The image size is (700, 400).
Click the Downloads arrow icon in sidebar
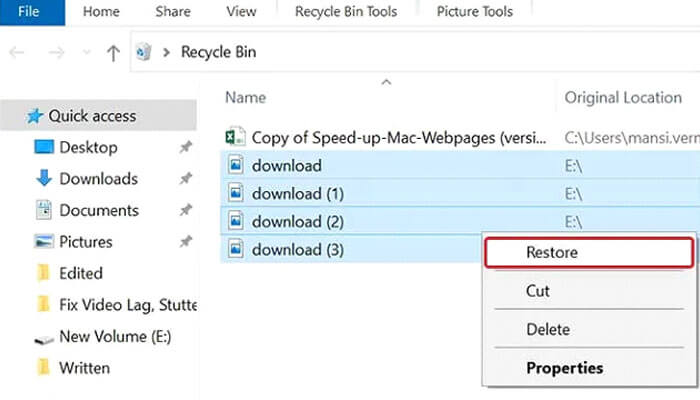(44, 179)
